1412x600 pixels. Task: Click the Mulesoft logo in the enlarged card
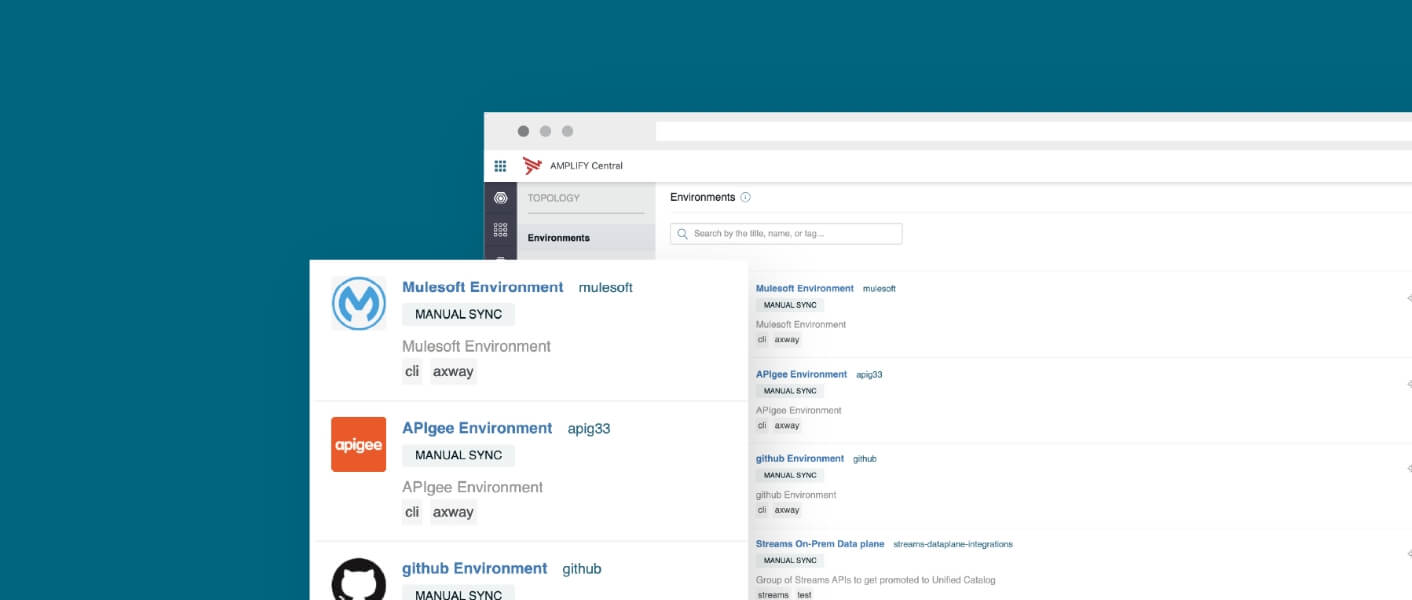point(358,303)
